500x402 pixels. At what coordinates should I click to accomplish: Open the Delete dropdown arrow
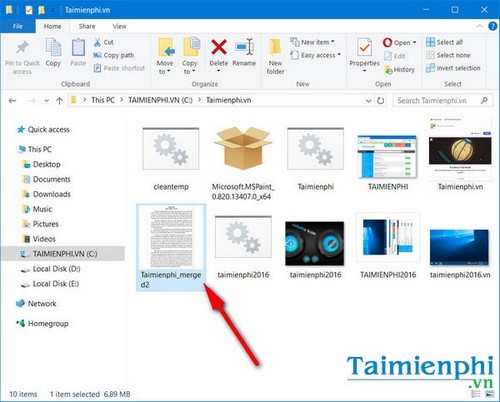coord(219,71)
